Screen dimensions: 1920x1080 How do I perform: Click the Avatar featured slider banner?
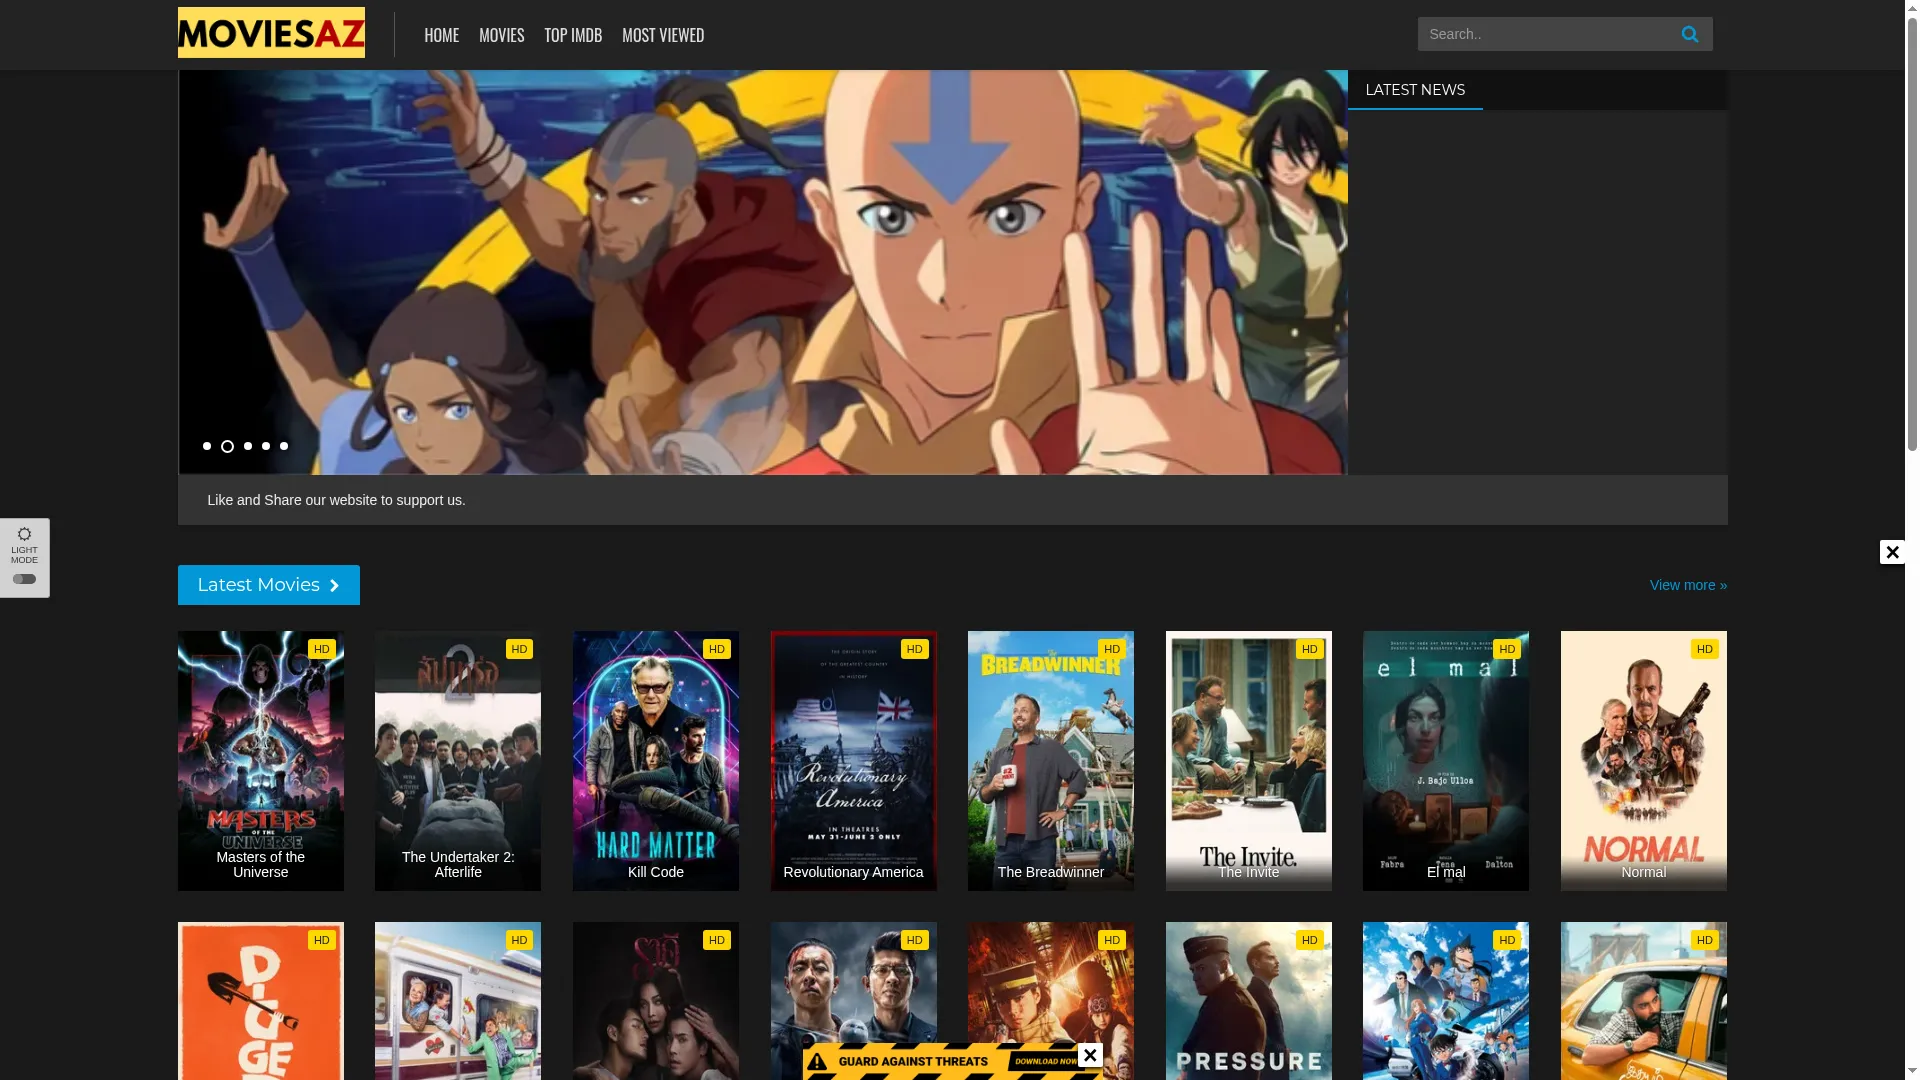coord(763,272)
